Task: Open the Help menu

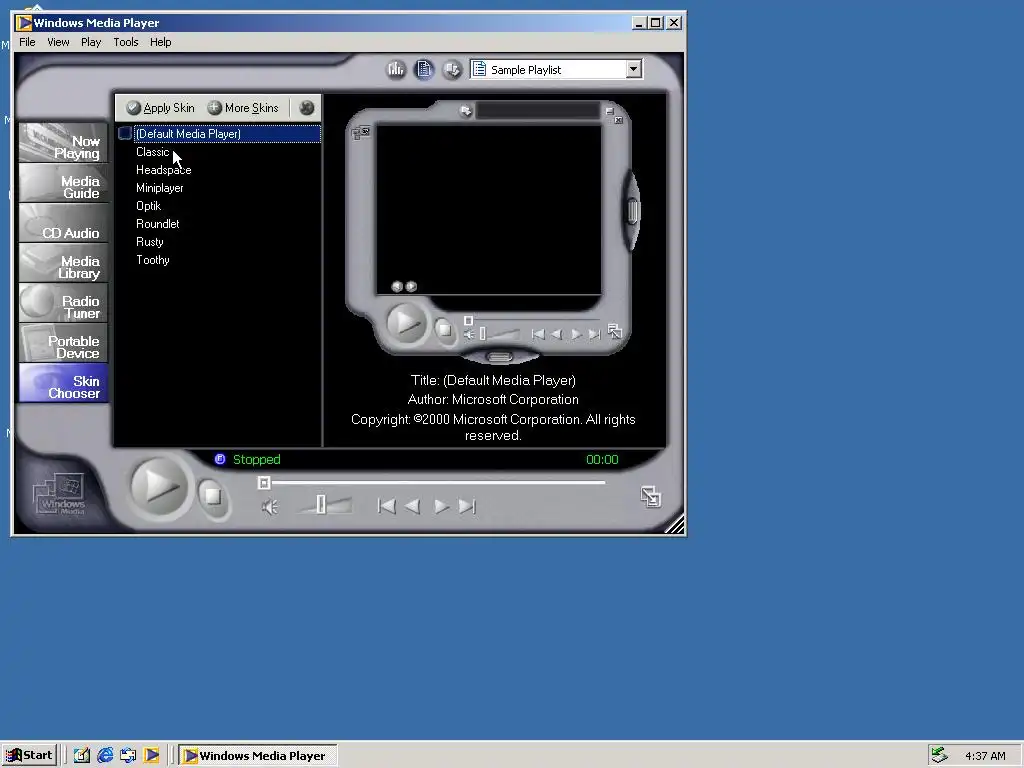Action: pos(160,42)
